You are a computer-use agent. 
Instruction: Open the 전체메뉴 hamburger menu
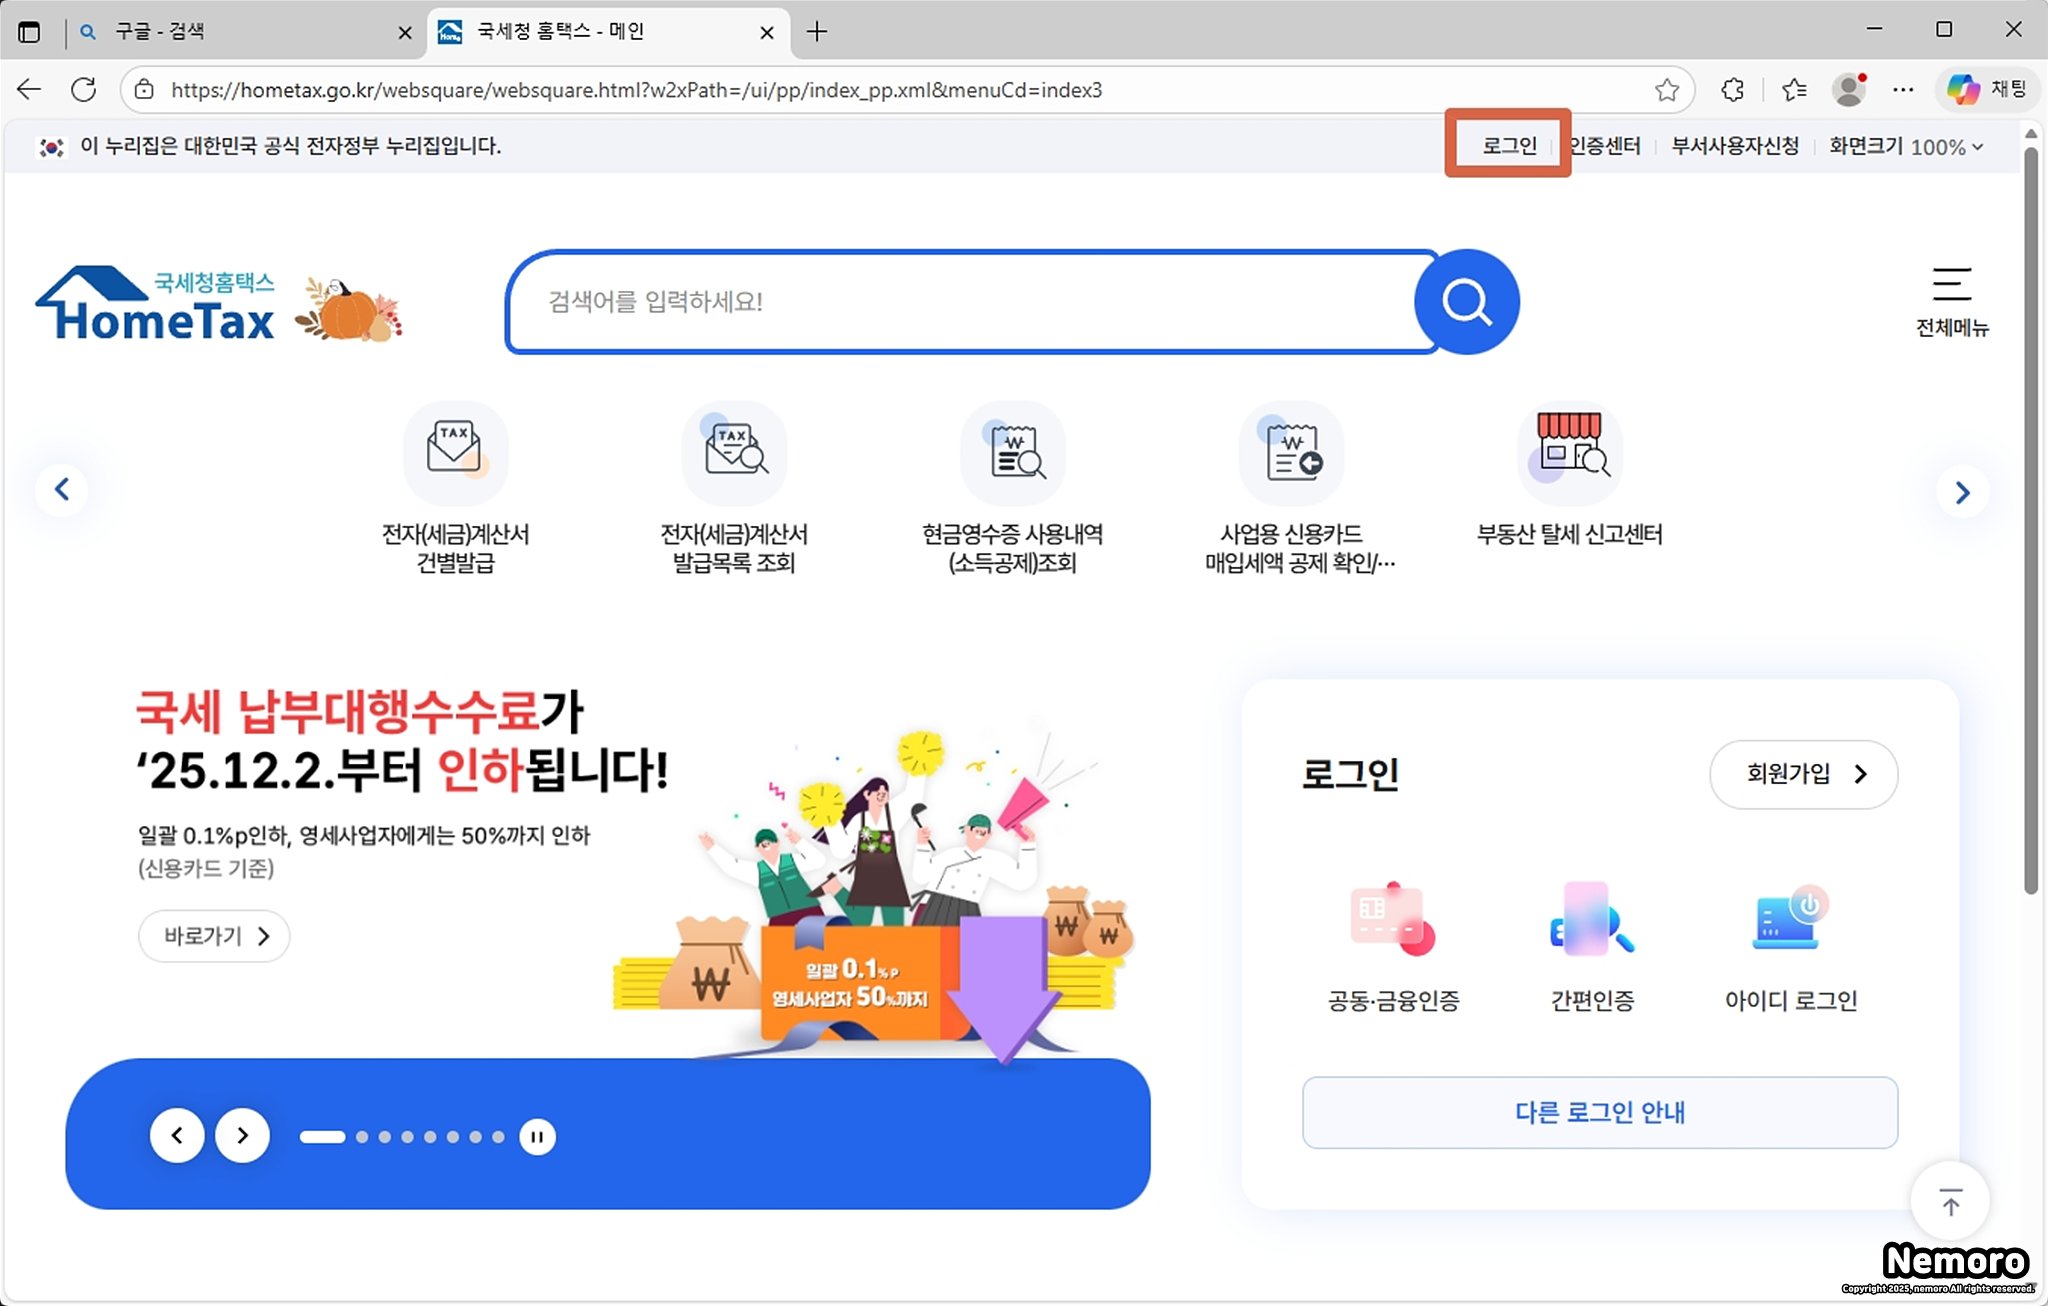pyautogui.click(x=1951, y=300)
